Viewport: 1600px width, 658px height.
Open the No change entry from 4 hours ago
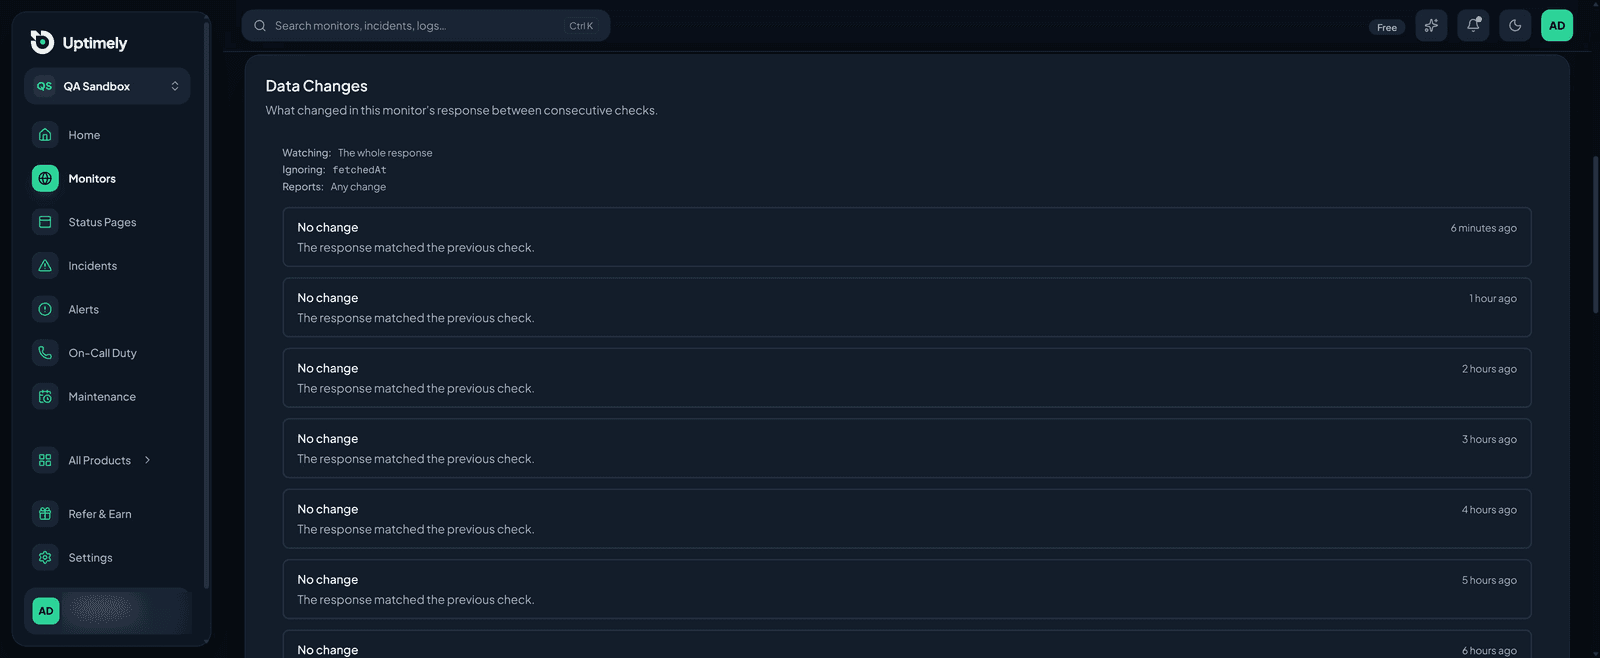tap(907, 519)
